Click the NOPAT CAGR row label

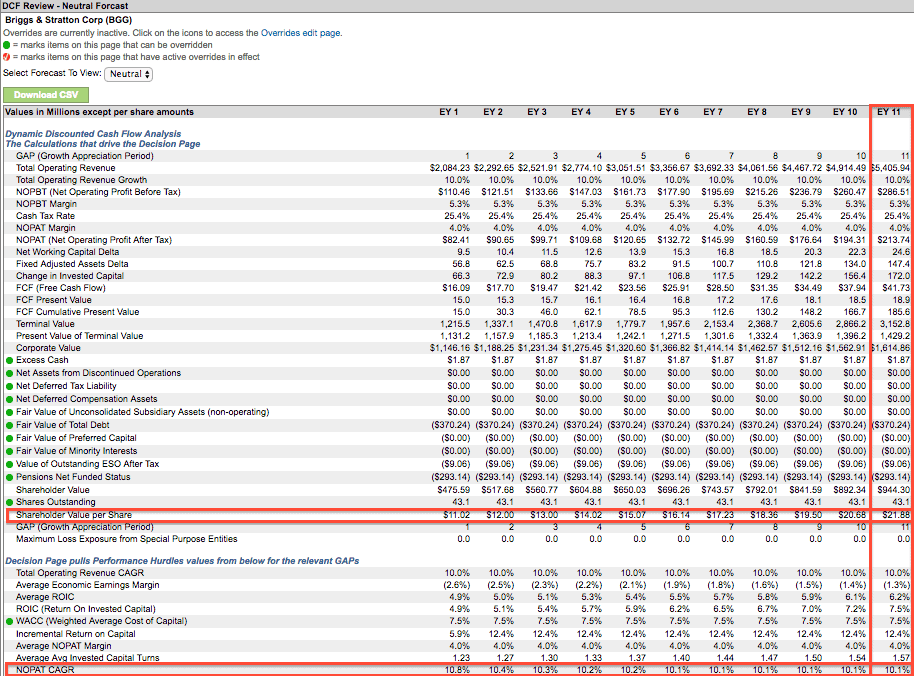[45, 670]
